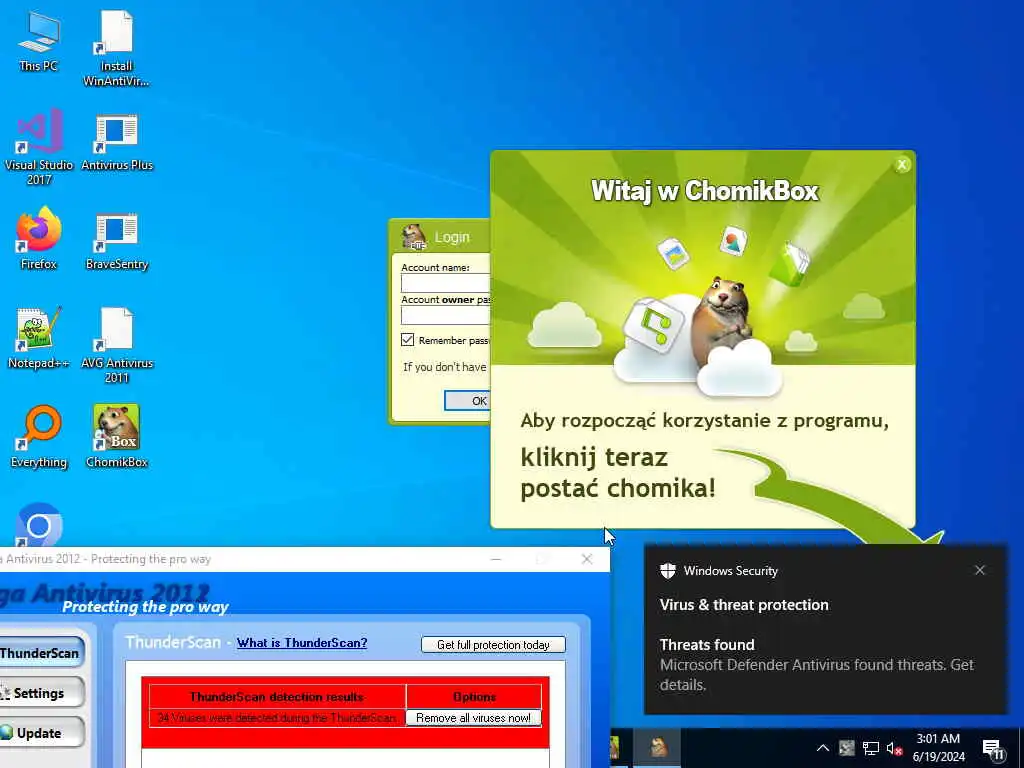Screen dimensions: 1024x768
Task: Follow the What is ThunderScan? link
Action: (302, 643)
